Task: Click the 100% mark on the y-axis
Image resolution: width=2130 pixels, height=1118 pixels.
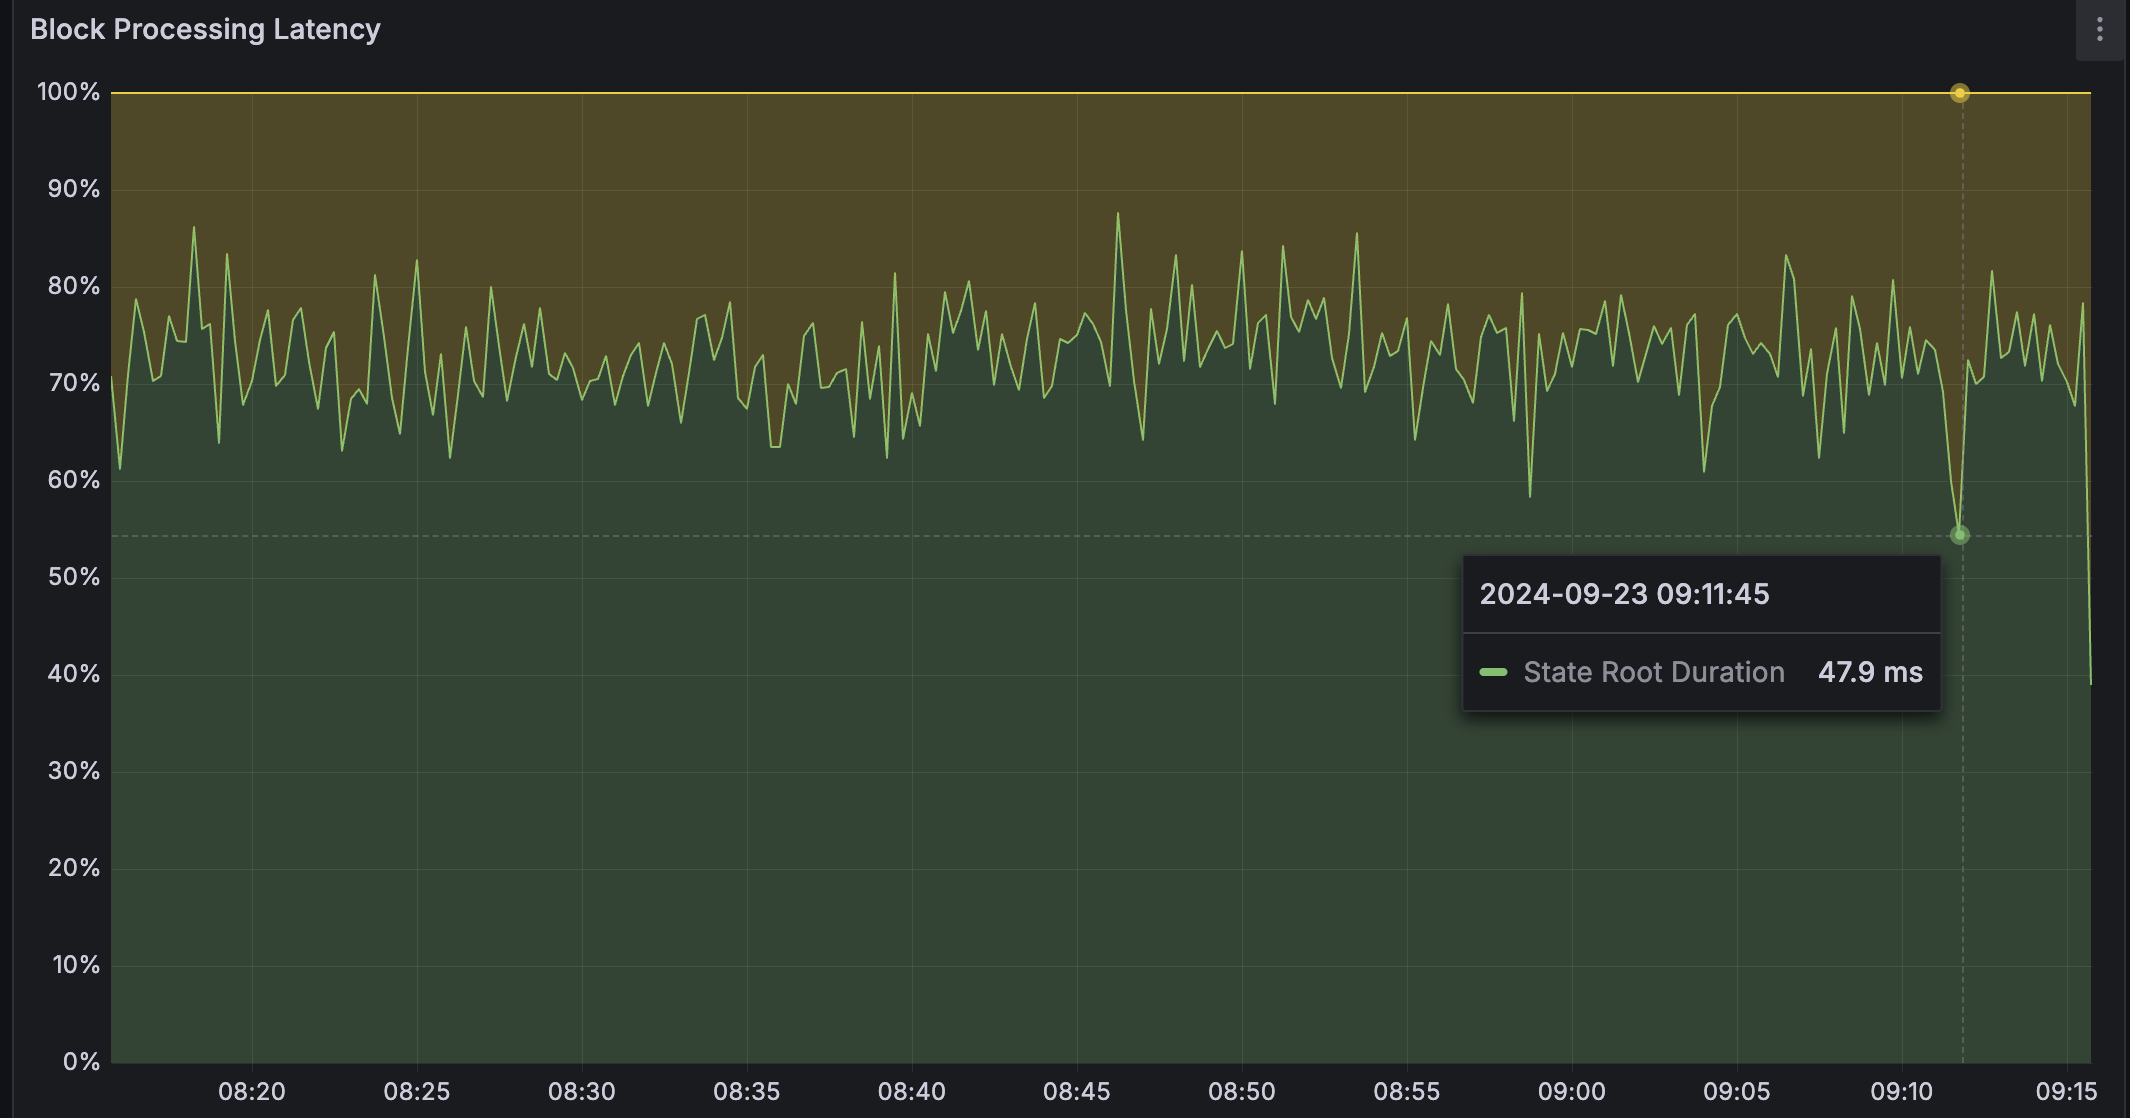Action: 67,92
